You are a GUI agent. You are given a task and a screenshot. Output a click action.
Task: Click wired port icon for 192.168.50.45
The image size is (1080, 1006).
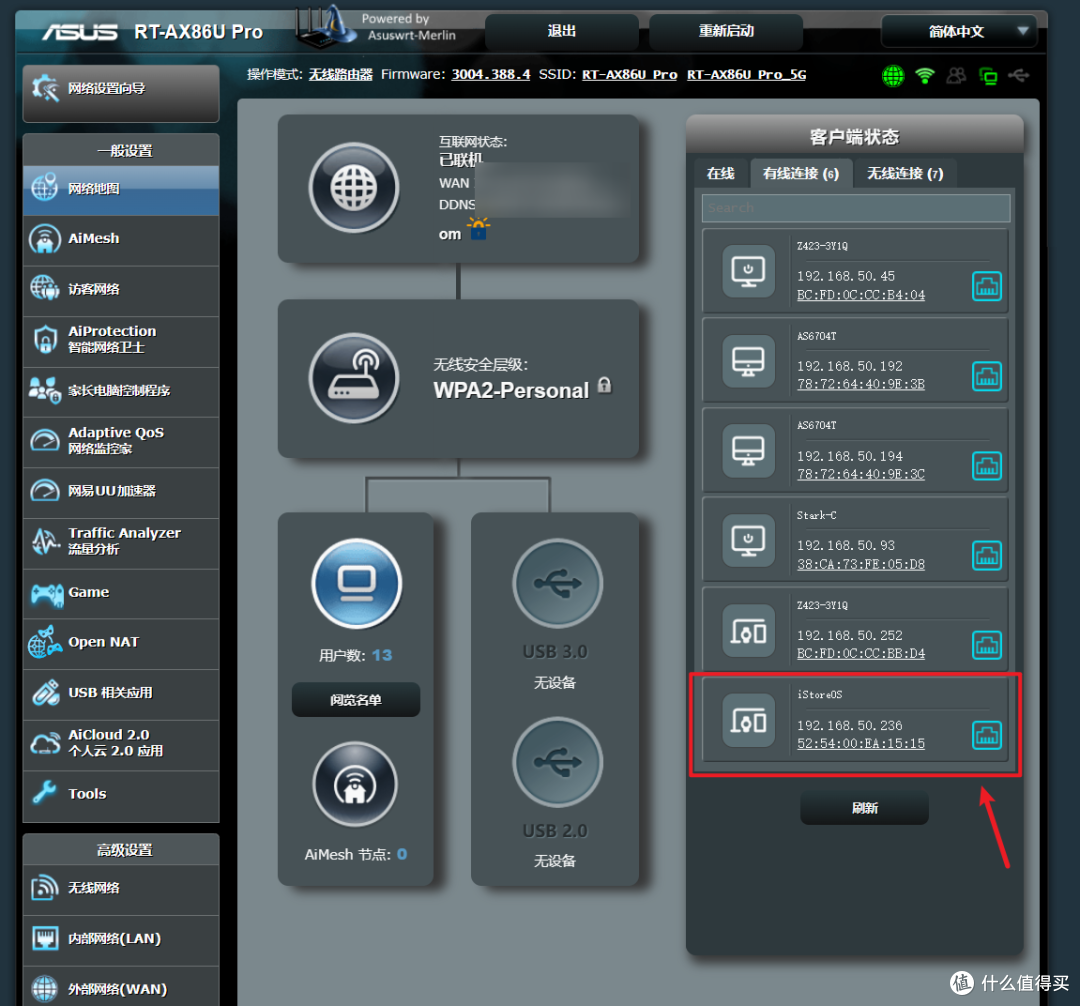pos(986,286)
